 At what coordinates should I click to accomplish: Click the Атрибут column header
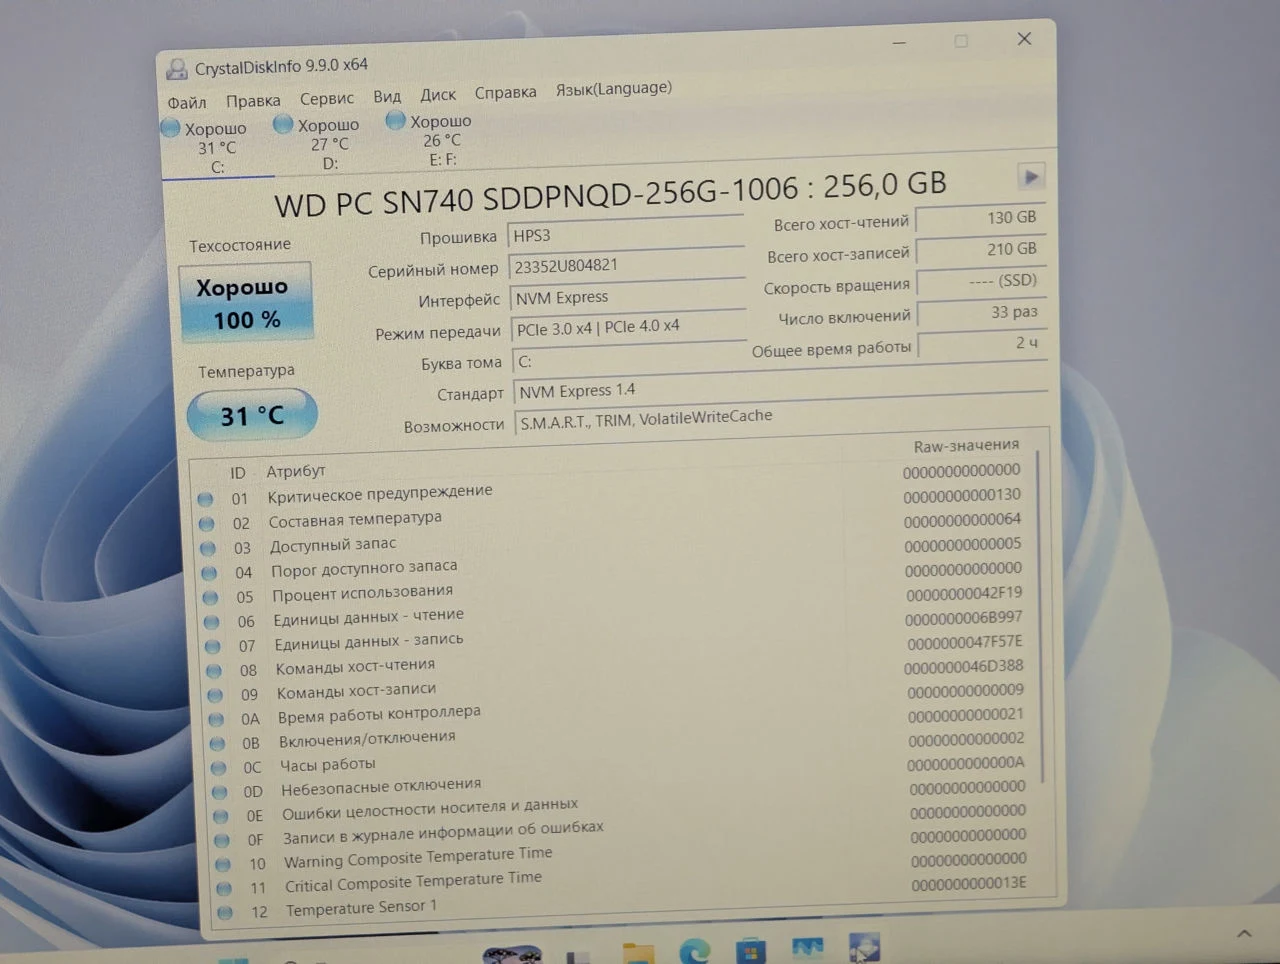pos(296,471)
